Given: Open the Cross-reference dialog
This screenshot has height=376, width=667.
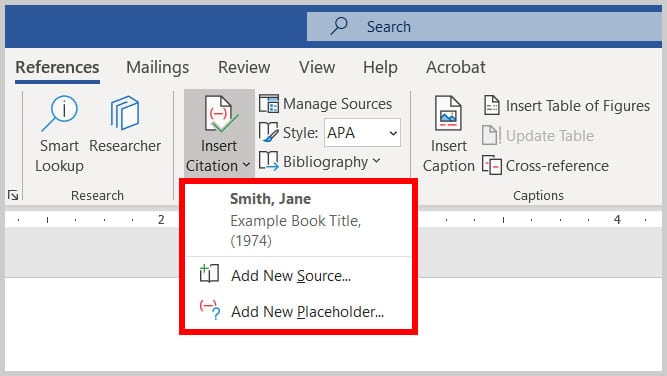Looking at the screenshot, I should 546,165.
